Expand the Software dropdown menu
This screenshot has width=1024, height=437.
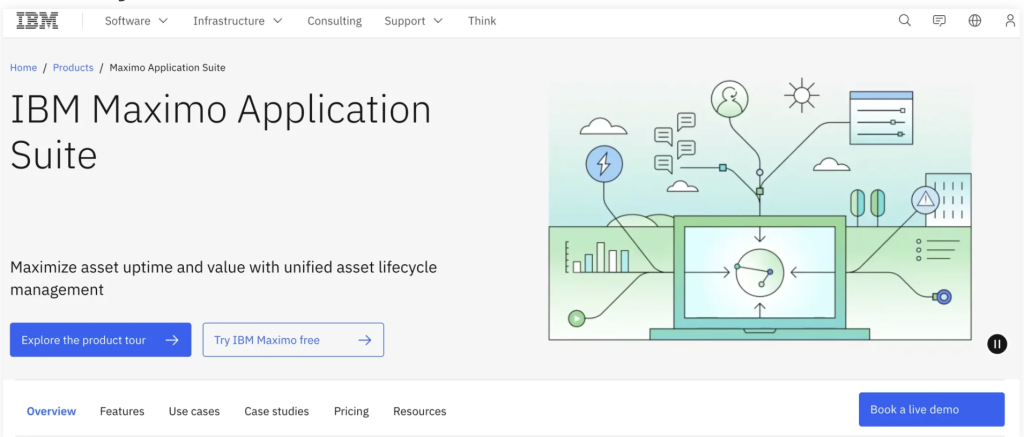coord(136,21)
